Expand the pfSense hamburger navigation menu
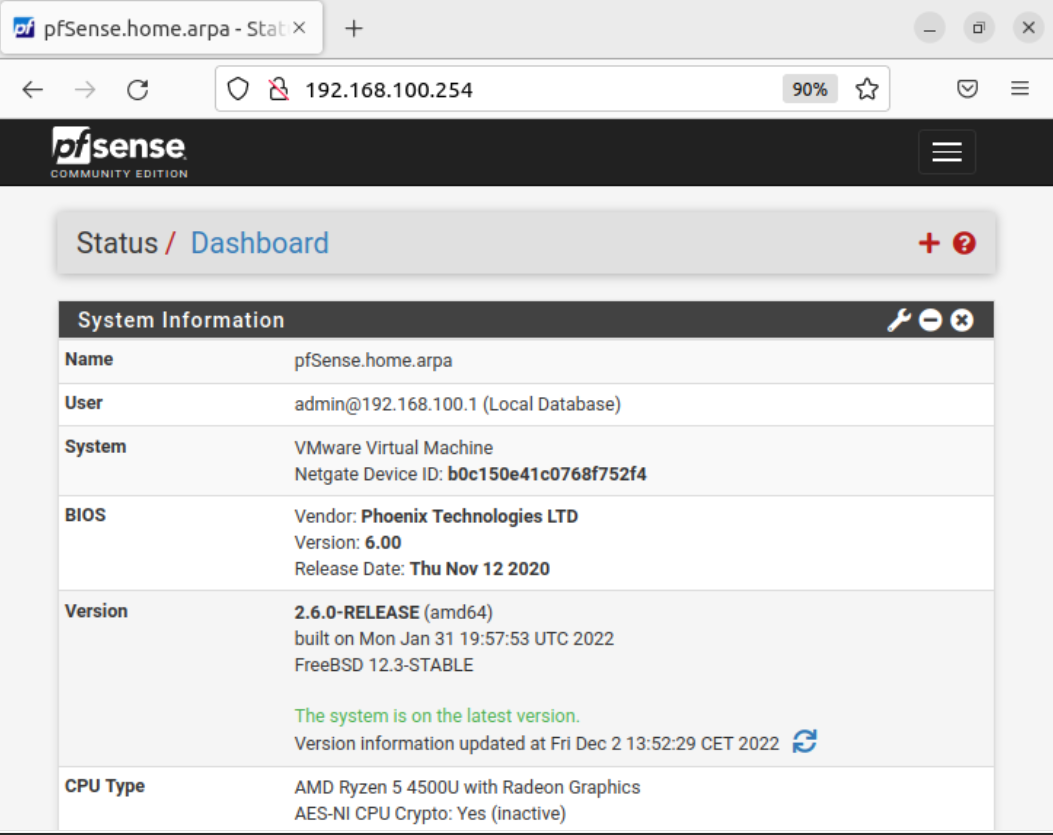Screen dimensions: 1053x835 coord(946,152)
